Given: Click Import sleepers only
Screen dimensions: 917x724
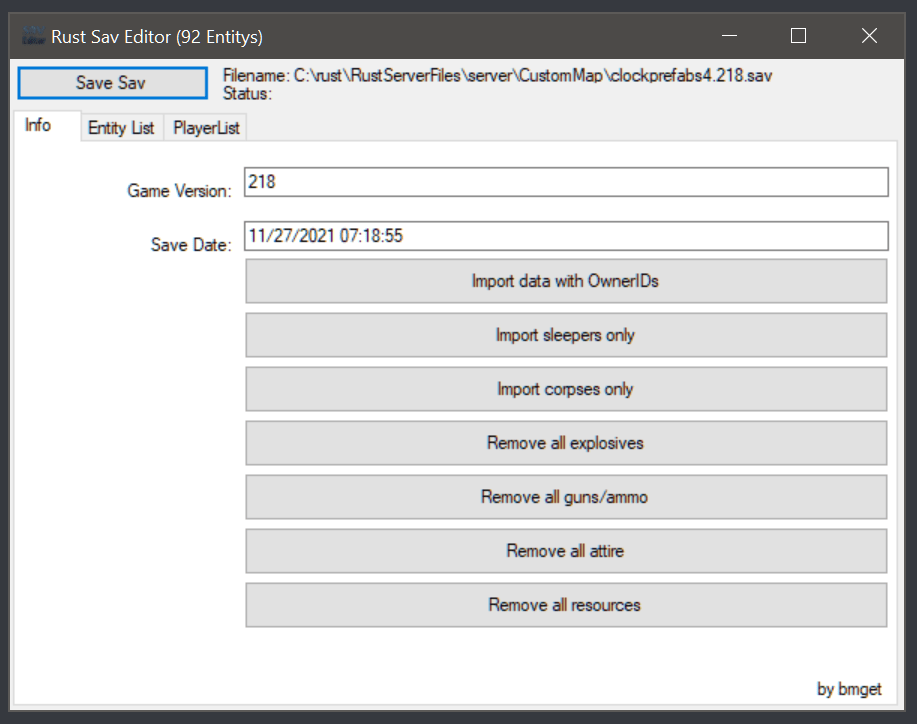Looking at the screenshot, I should (565, 335).
